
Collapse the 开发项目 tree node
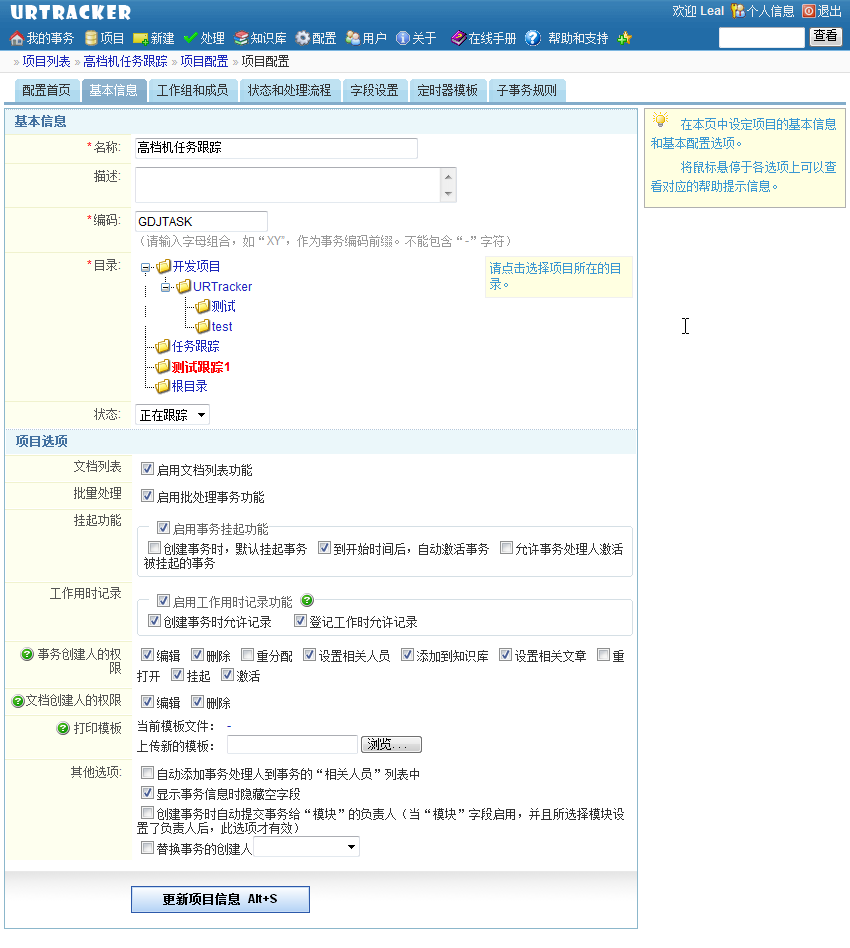tap(145, 267)
